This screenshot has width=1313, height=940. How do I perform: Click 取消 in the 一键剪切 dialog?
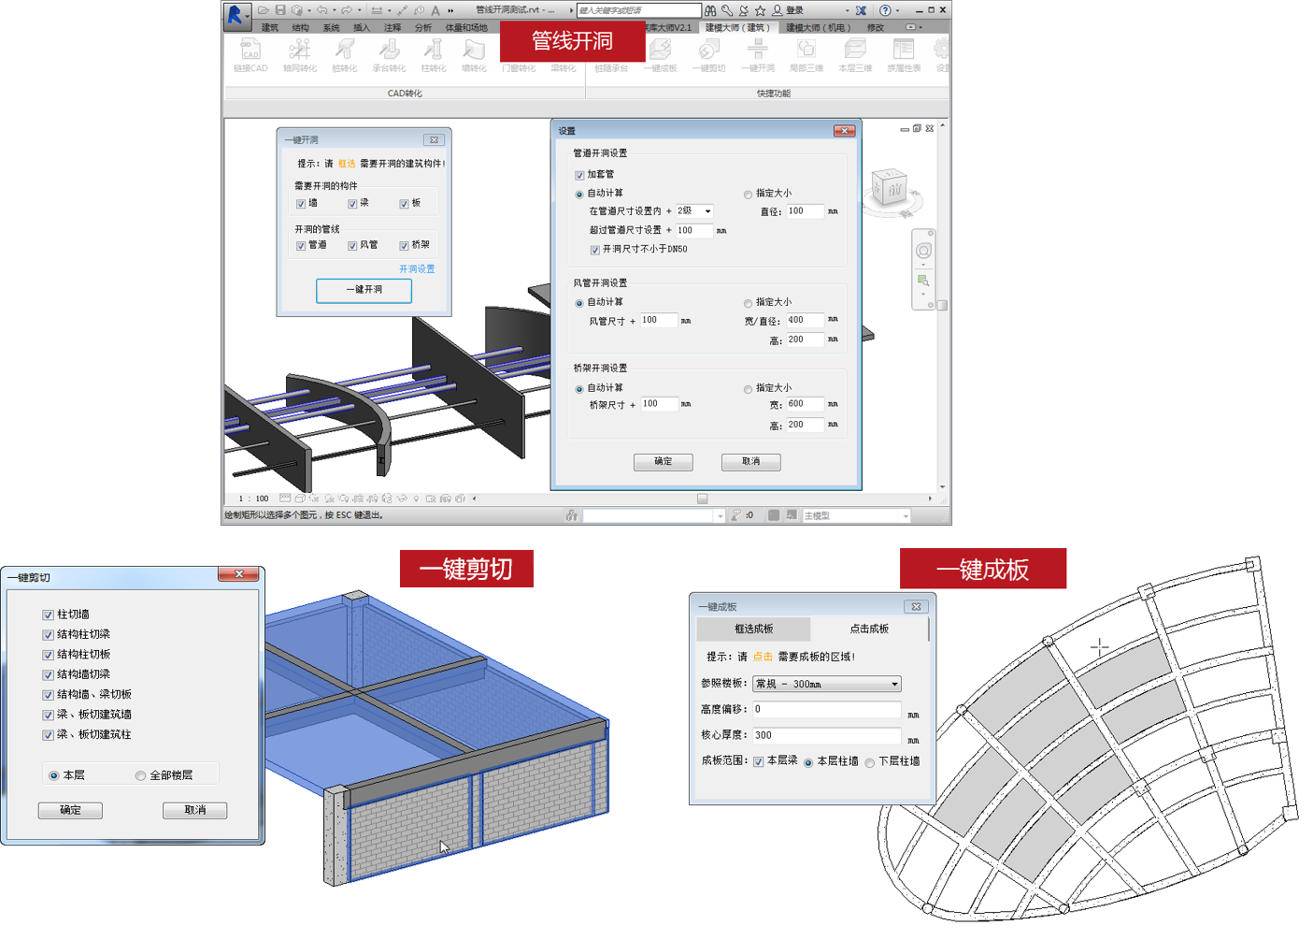click(195, 810)
